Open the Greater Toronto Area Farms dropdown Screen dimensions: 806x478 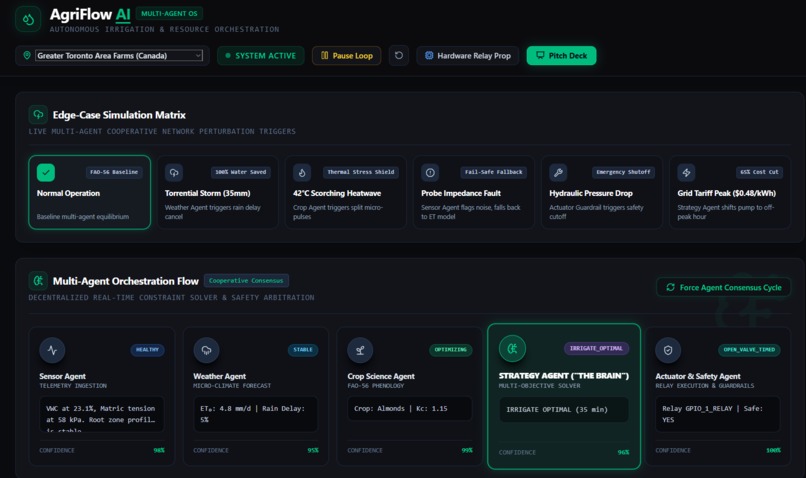[119, 56]
